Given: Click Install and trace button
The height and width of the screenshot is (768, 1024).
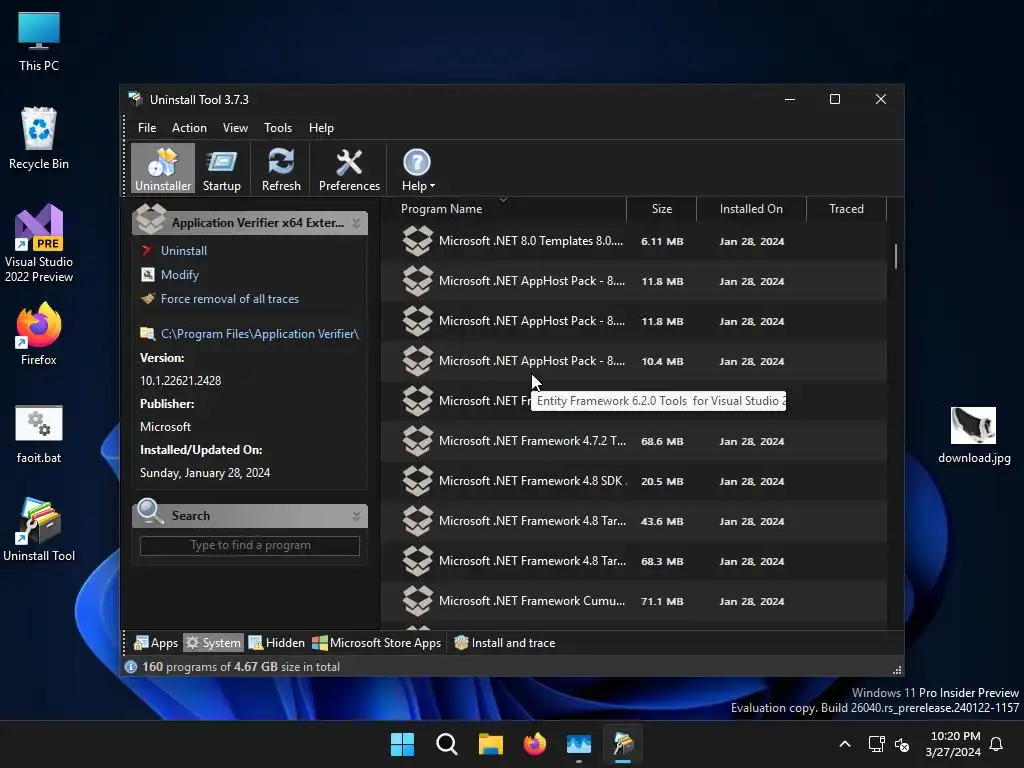Looking at the screenshot, I should click(x=504, y=643).
